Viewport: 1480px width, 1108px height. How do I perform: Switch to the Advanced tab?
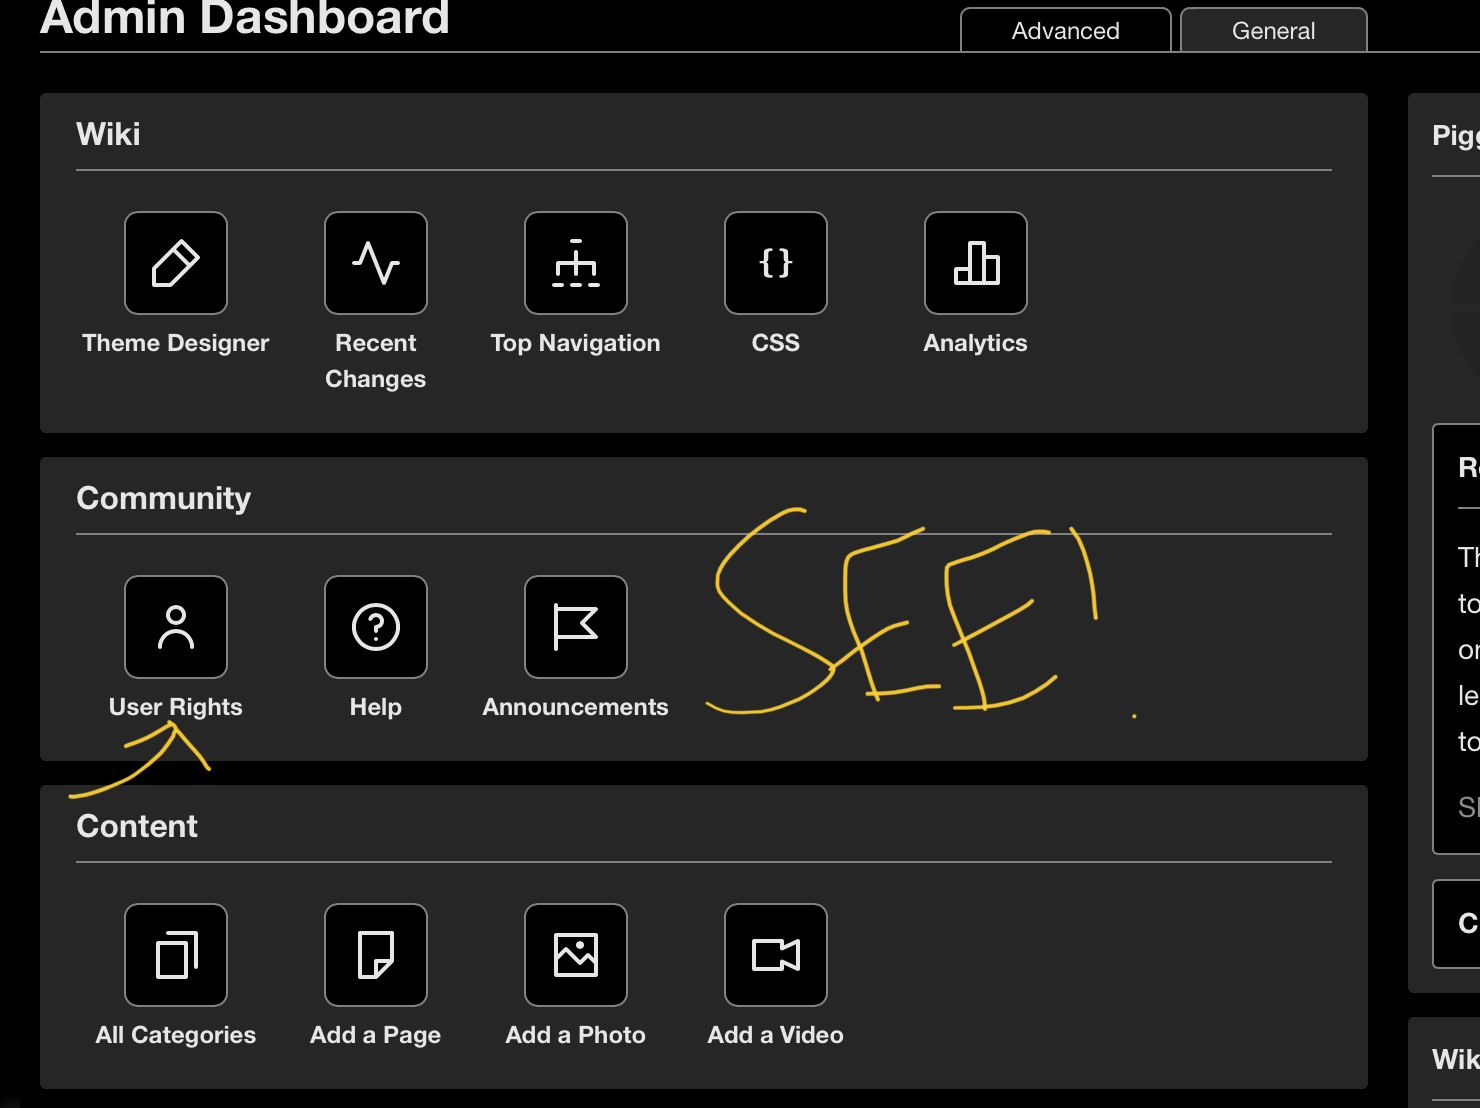pos(1066,31)
